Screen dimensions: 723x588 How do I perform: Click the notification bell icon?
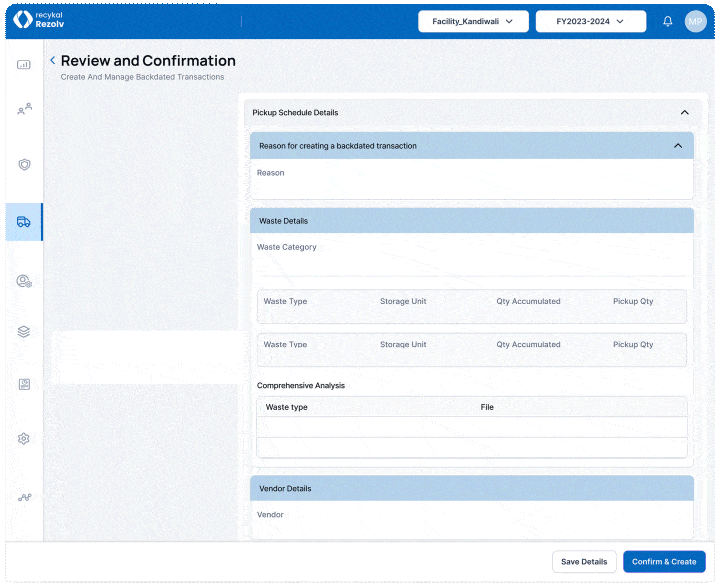pos(668,21)
